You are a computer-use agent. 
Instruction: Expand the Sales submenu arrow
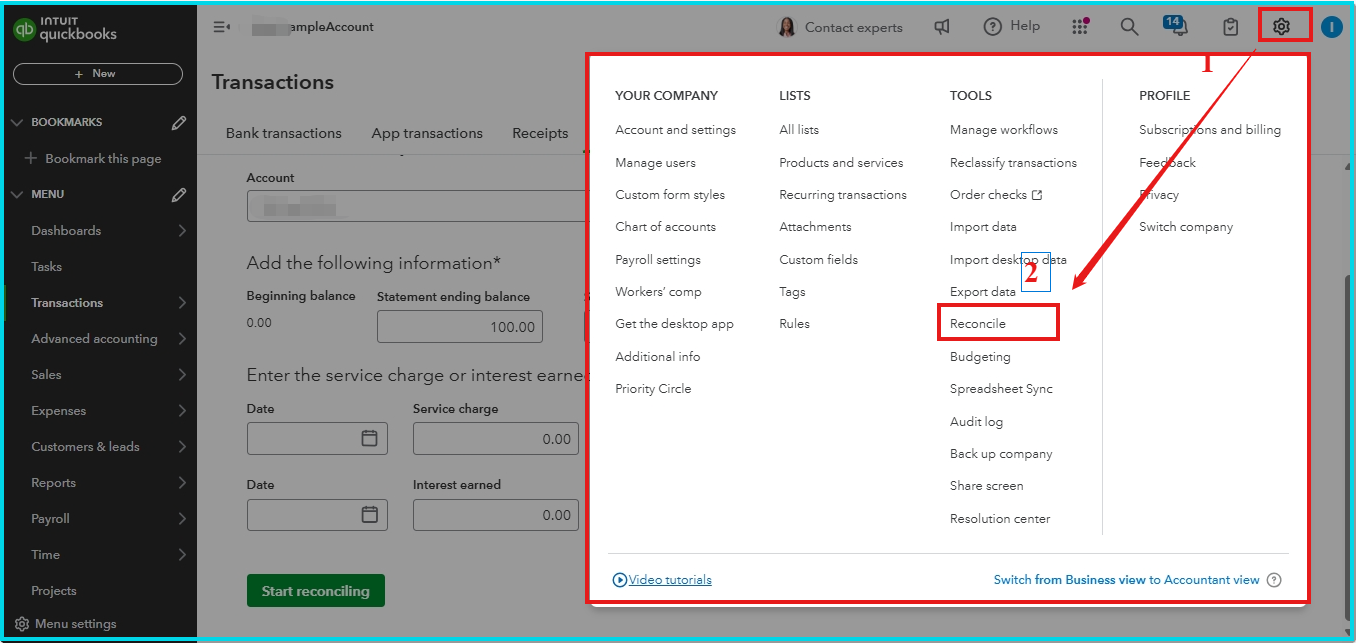click(x=182, y=375)
